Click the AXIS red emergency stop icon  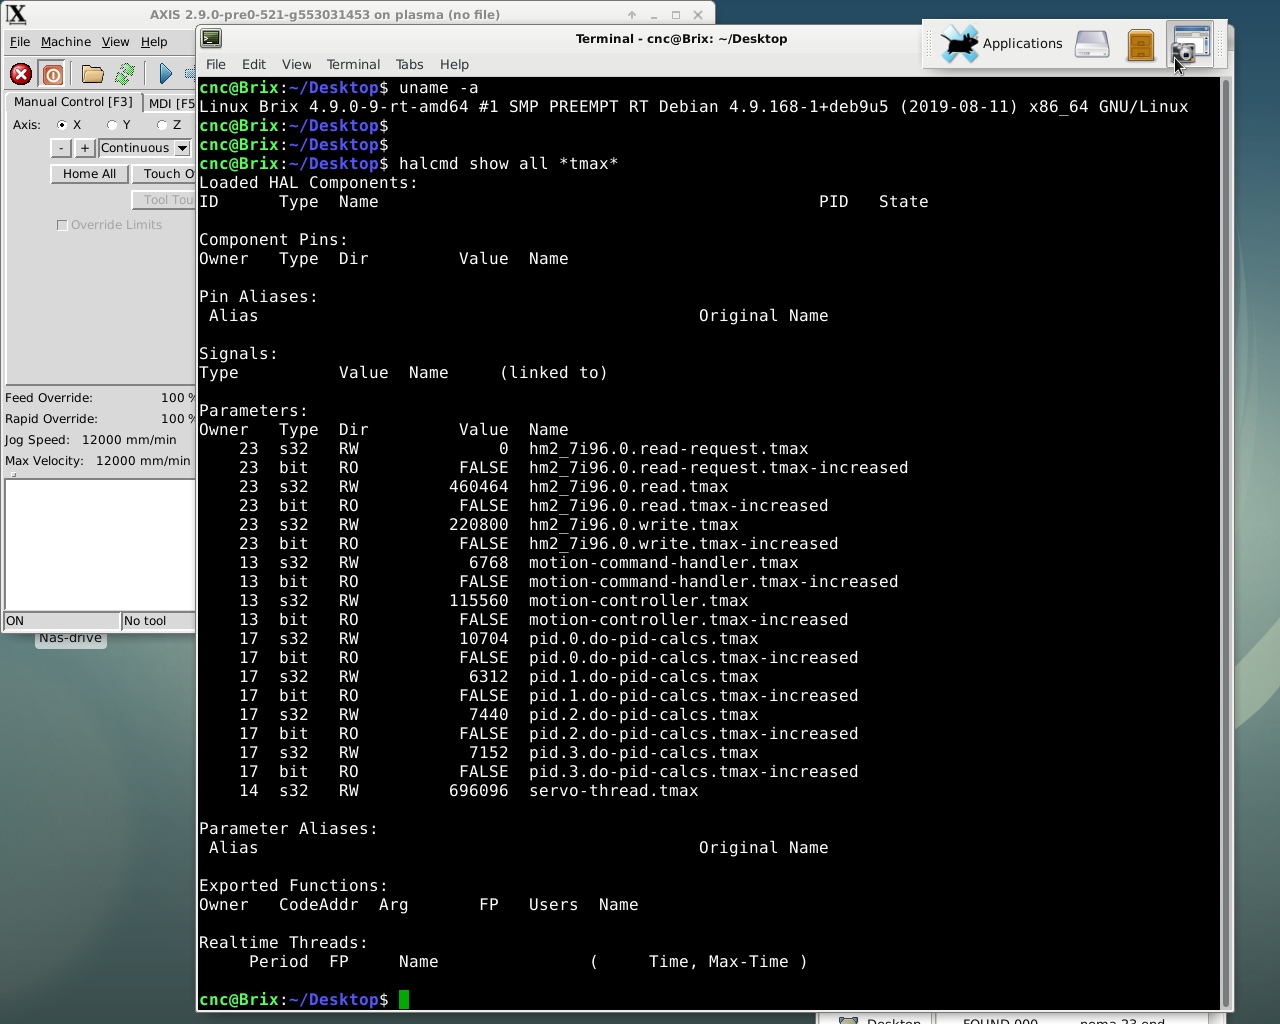coord(21,74)
